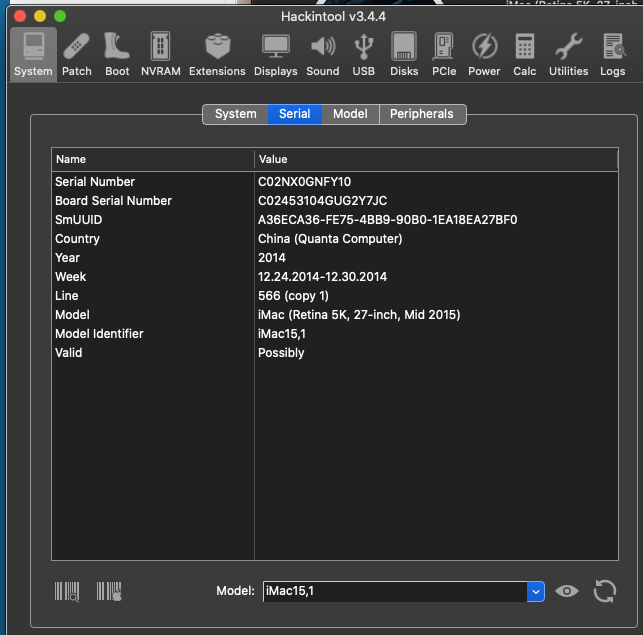This screenshot has width=643, height=635.
Task: Click the Week name cell
Action: (71, 277)
